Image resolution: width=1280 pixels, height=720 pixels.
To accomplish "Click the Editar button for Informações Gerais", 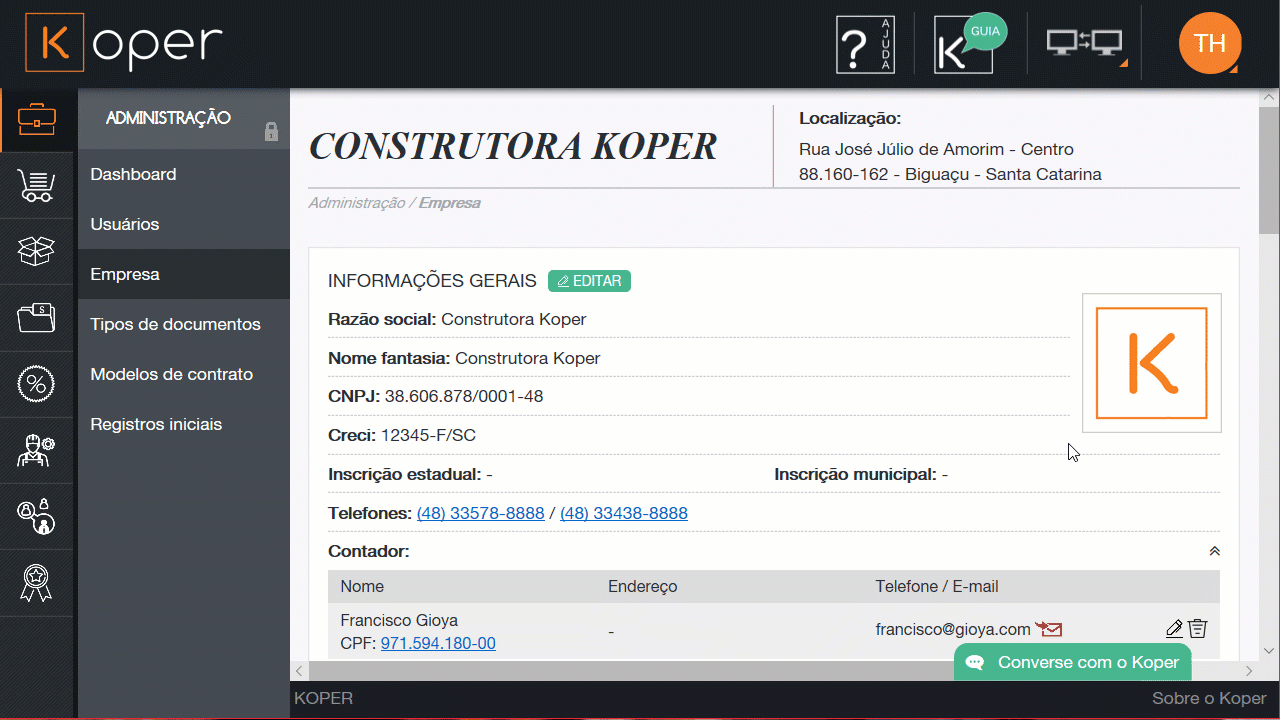I will [x=589, y=281].
